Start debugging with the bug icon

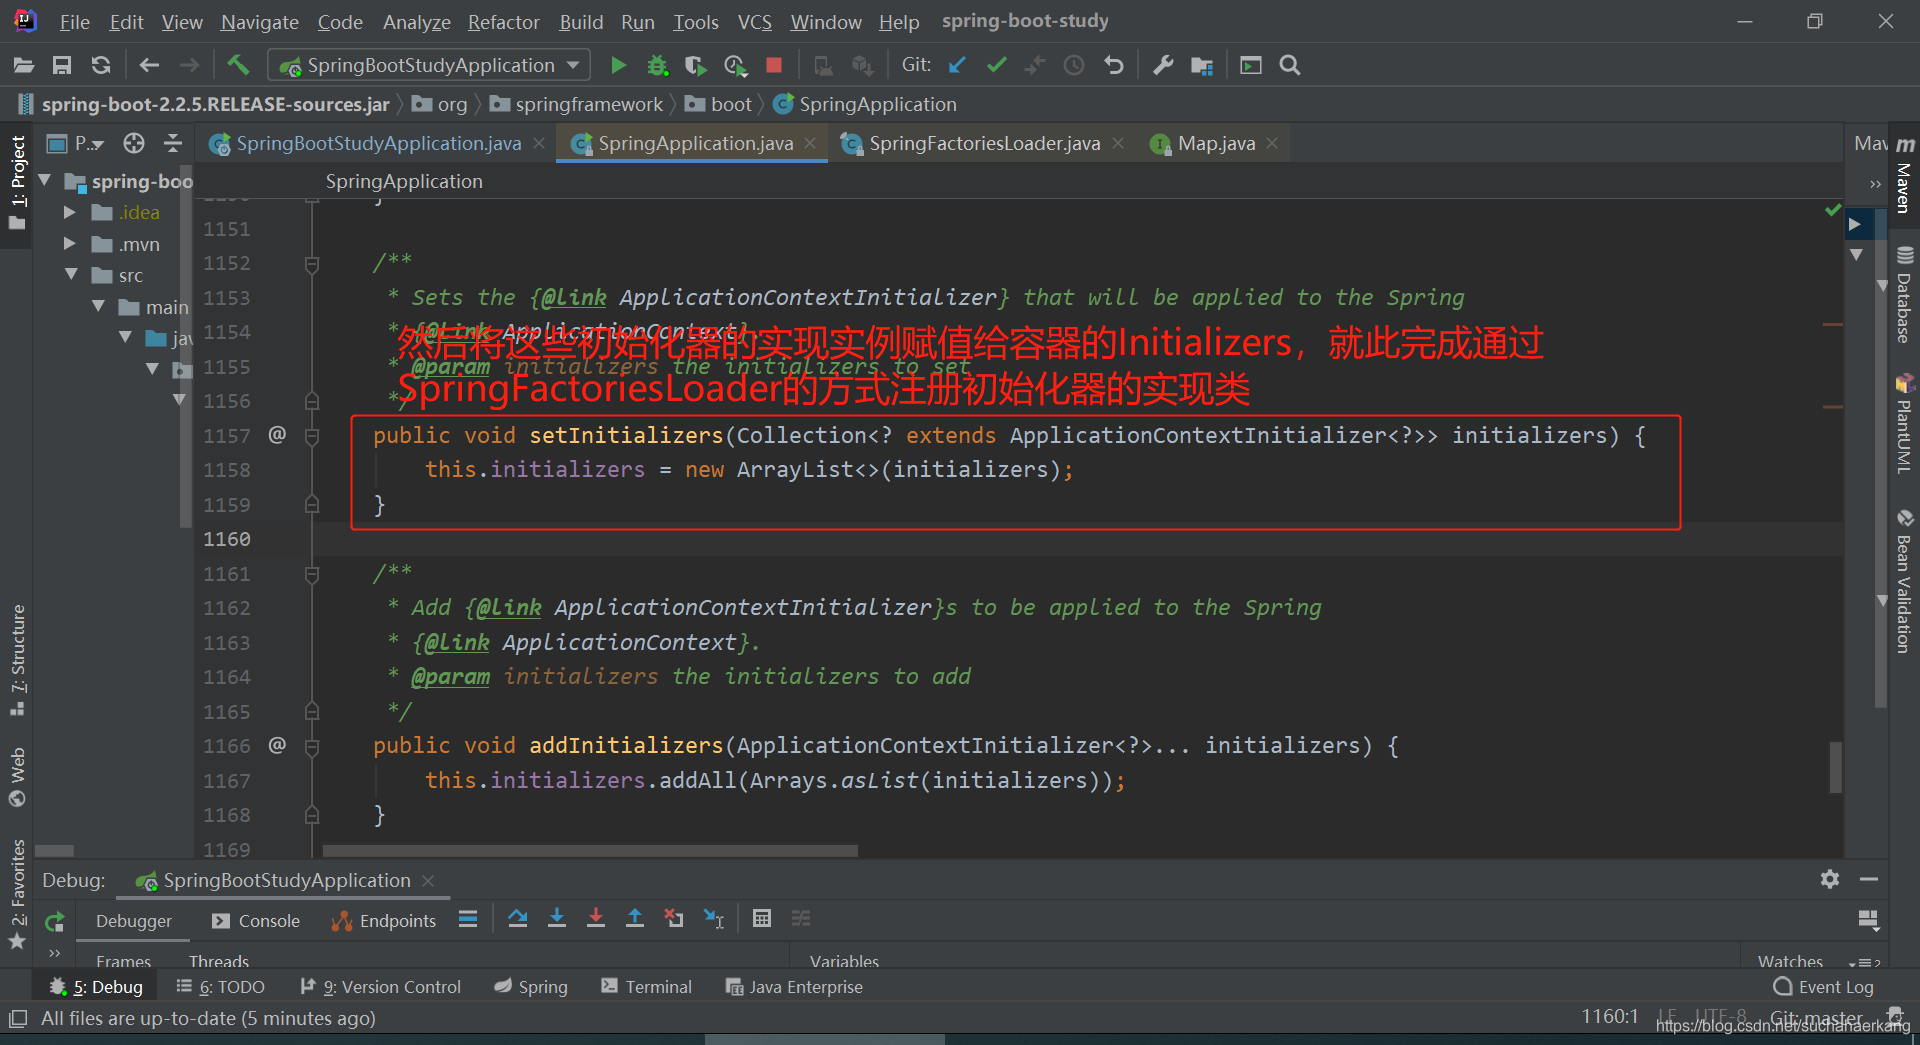657,65
